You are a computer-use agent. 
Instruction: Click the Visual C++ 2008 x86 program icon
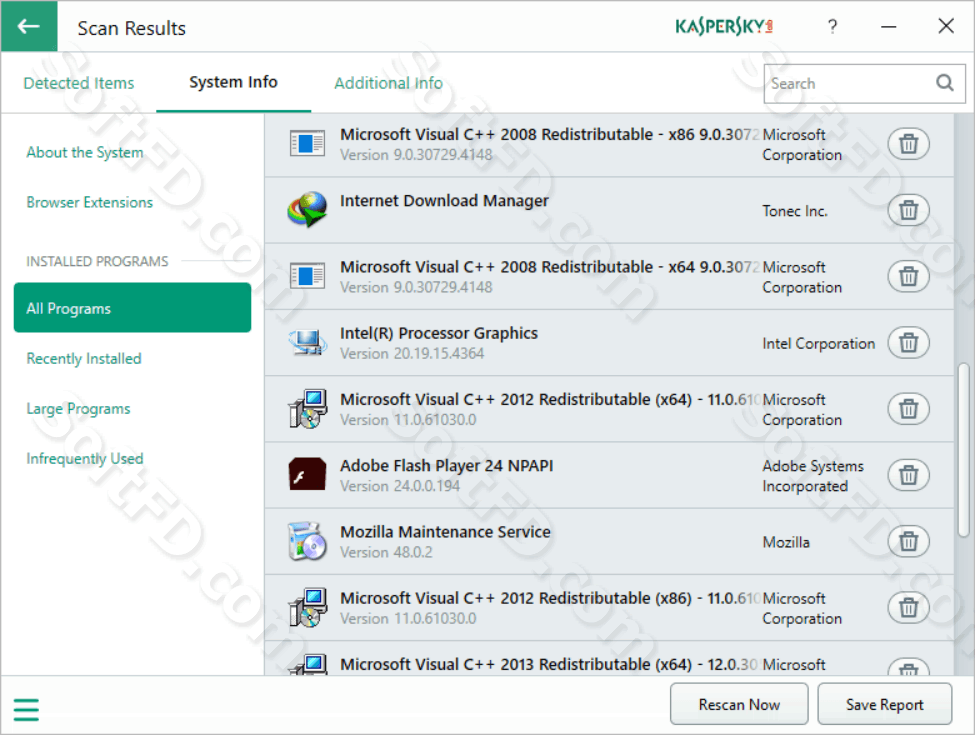click(x=307, y=144)
